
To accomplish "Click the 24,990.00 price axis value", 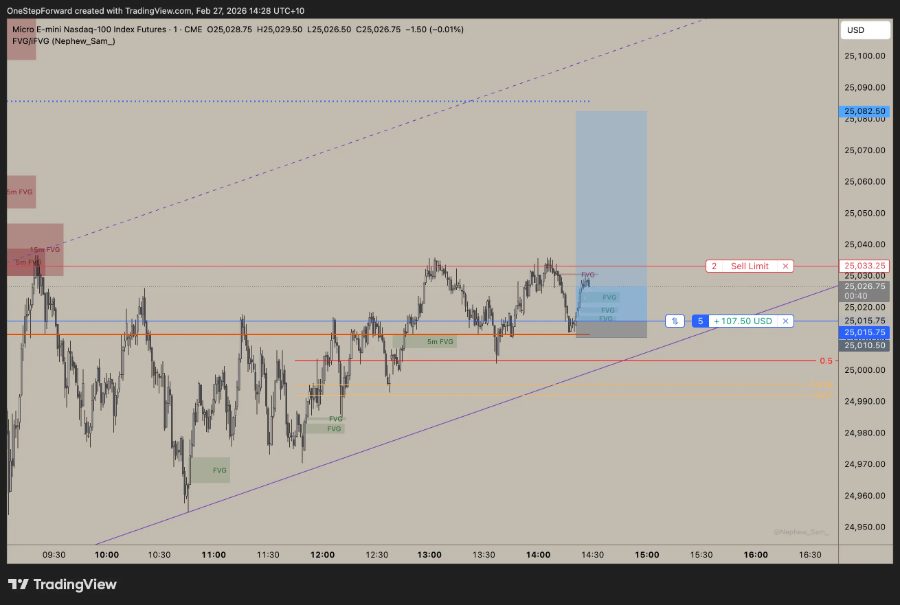I will (865, 401).
